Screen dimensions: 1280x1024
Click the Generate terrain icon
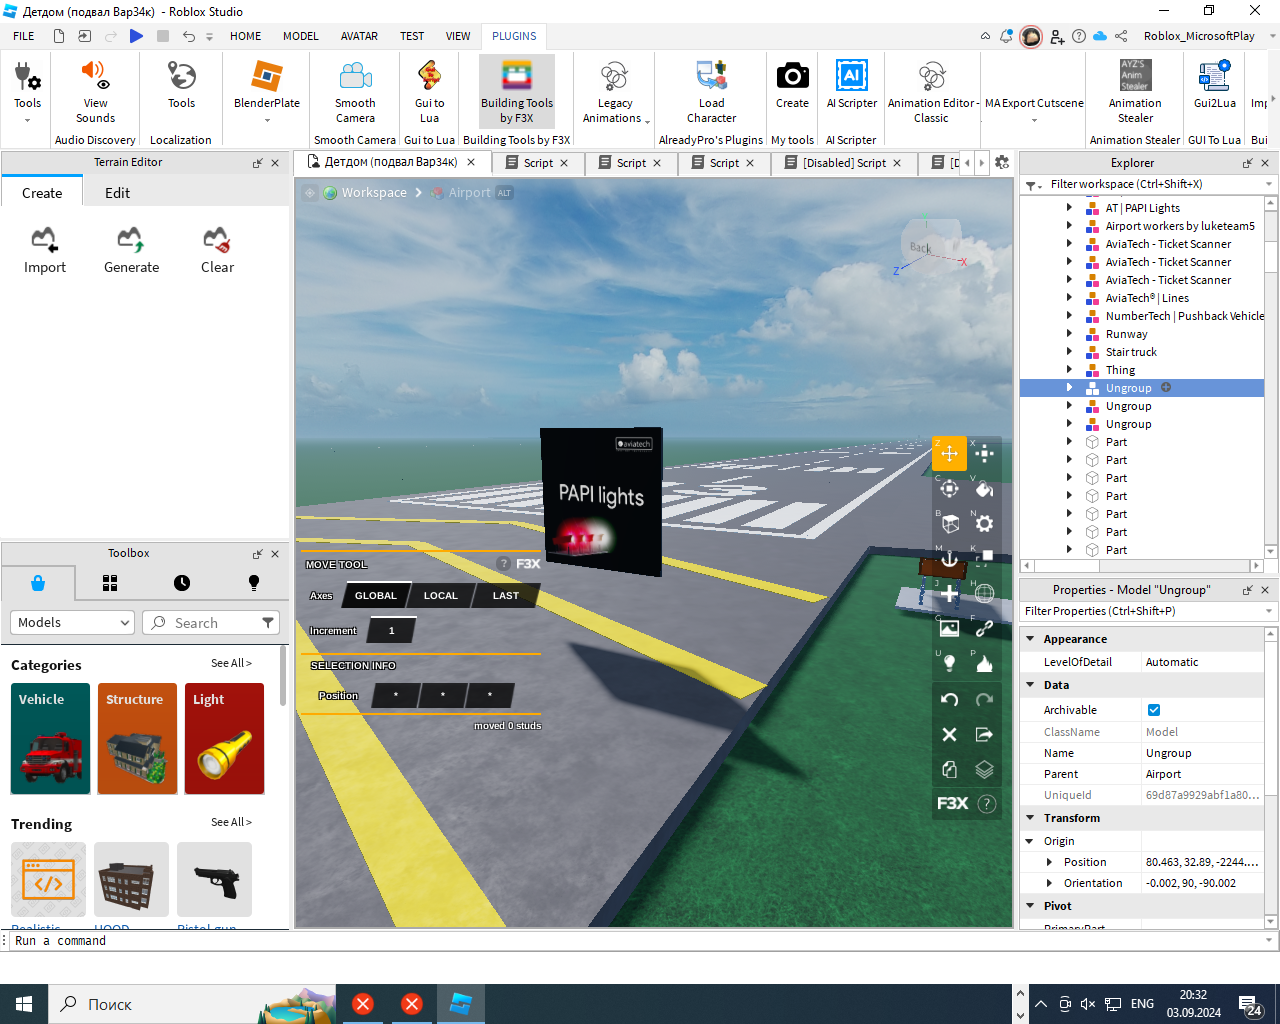pos(131,250)
